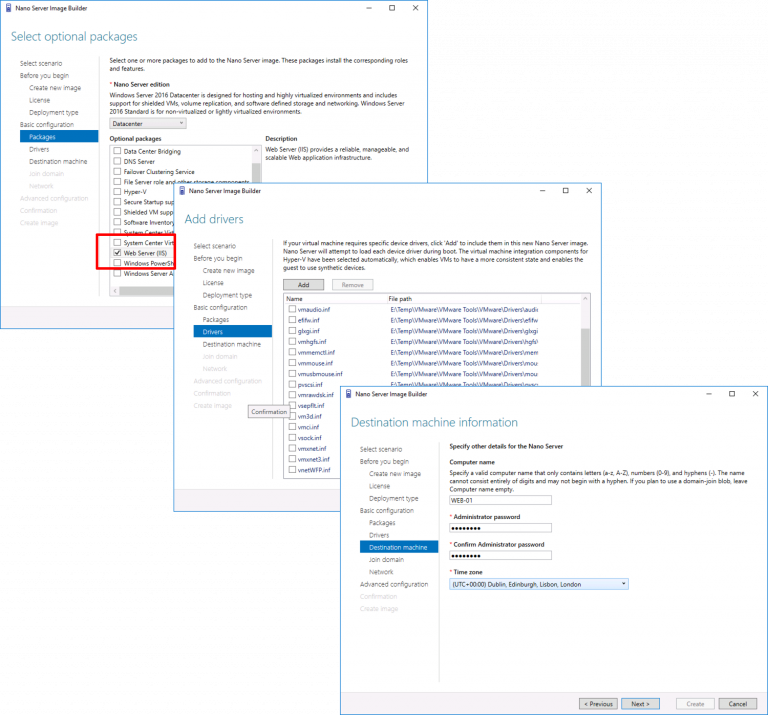Select License step in the Destination machine window
The image size is (768, 715).
[x=380, y=486]
